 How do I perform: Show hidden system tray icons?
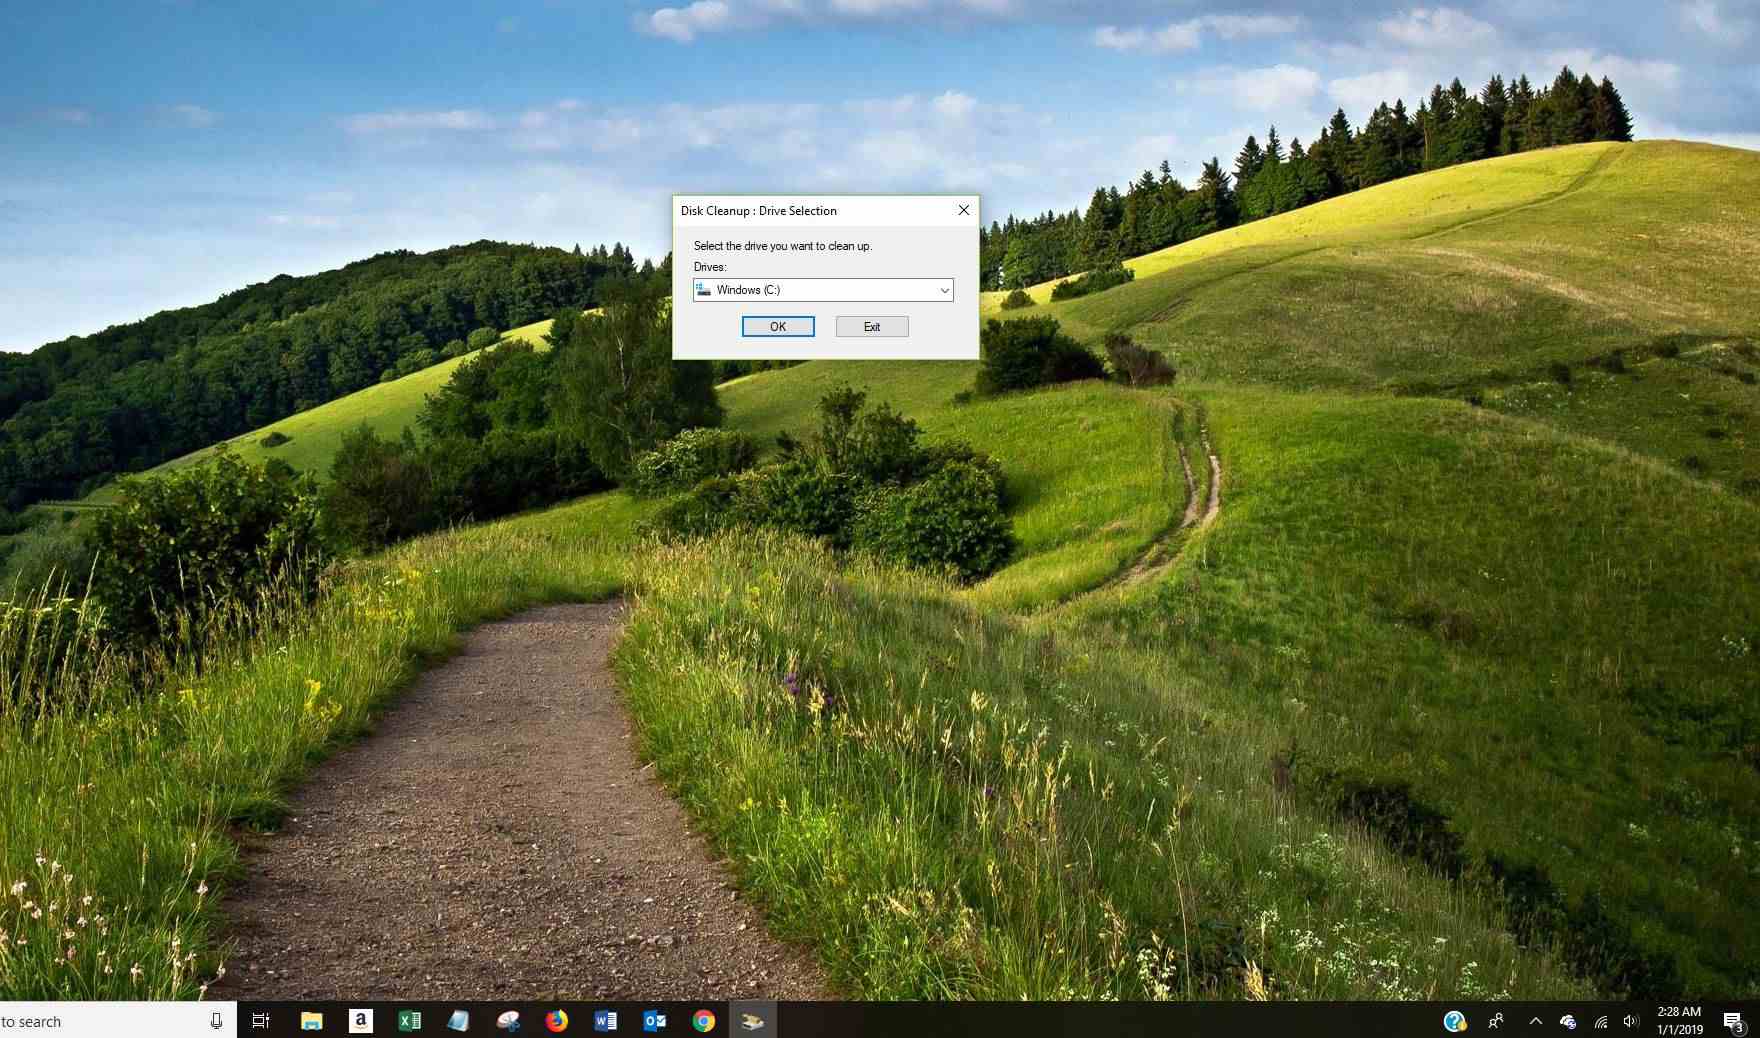point(1536,1021)
